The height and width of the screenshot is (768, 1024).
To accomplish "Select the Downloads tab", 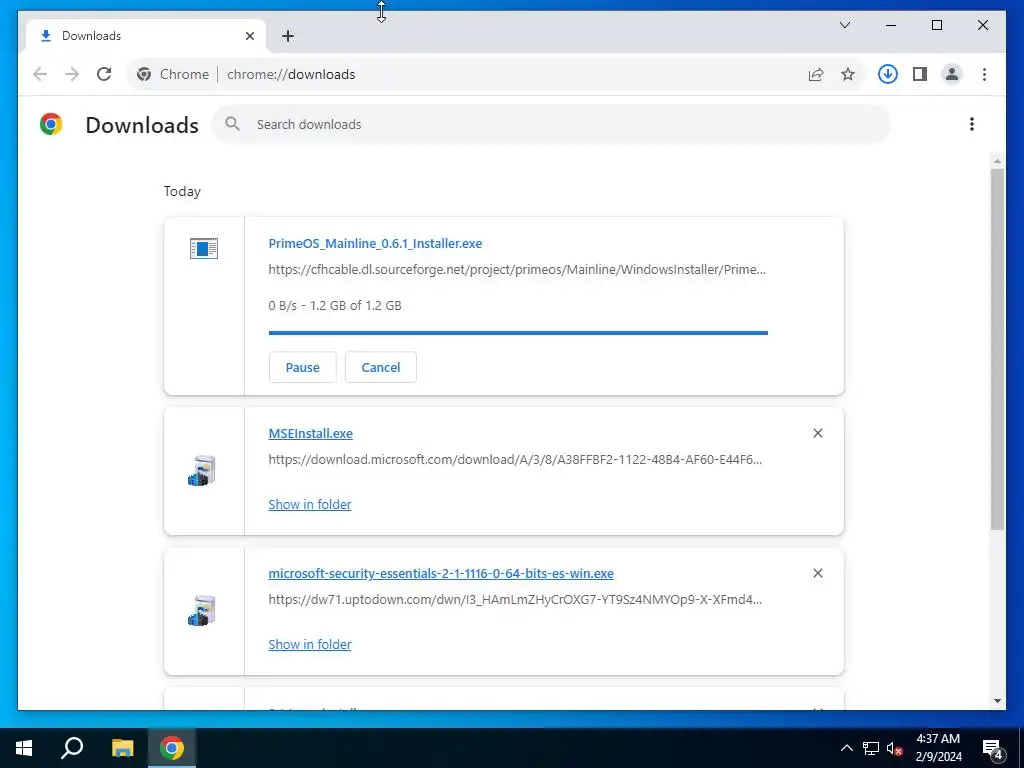I will pos(146,36).
